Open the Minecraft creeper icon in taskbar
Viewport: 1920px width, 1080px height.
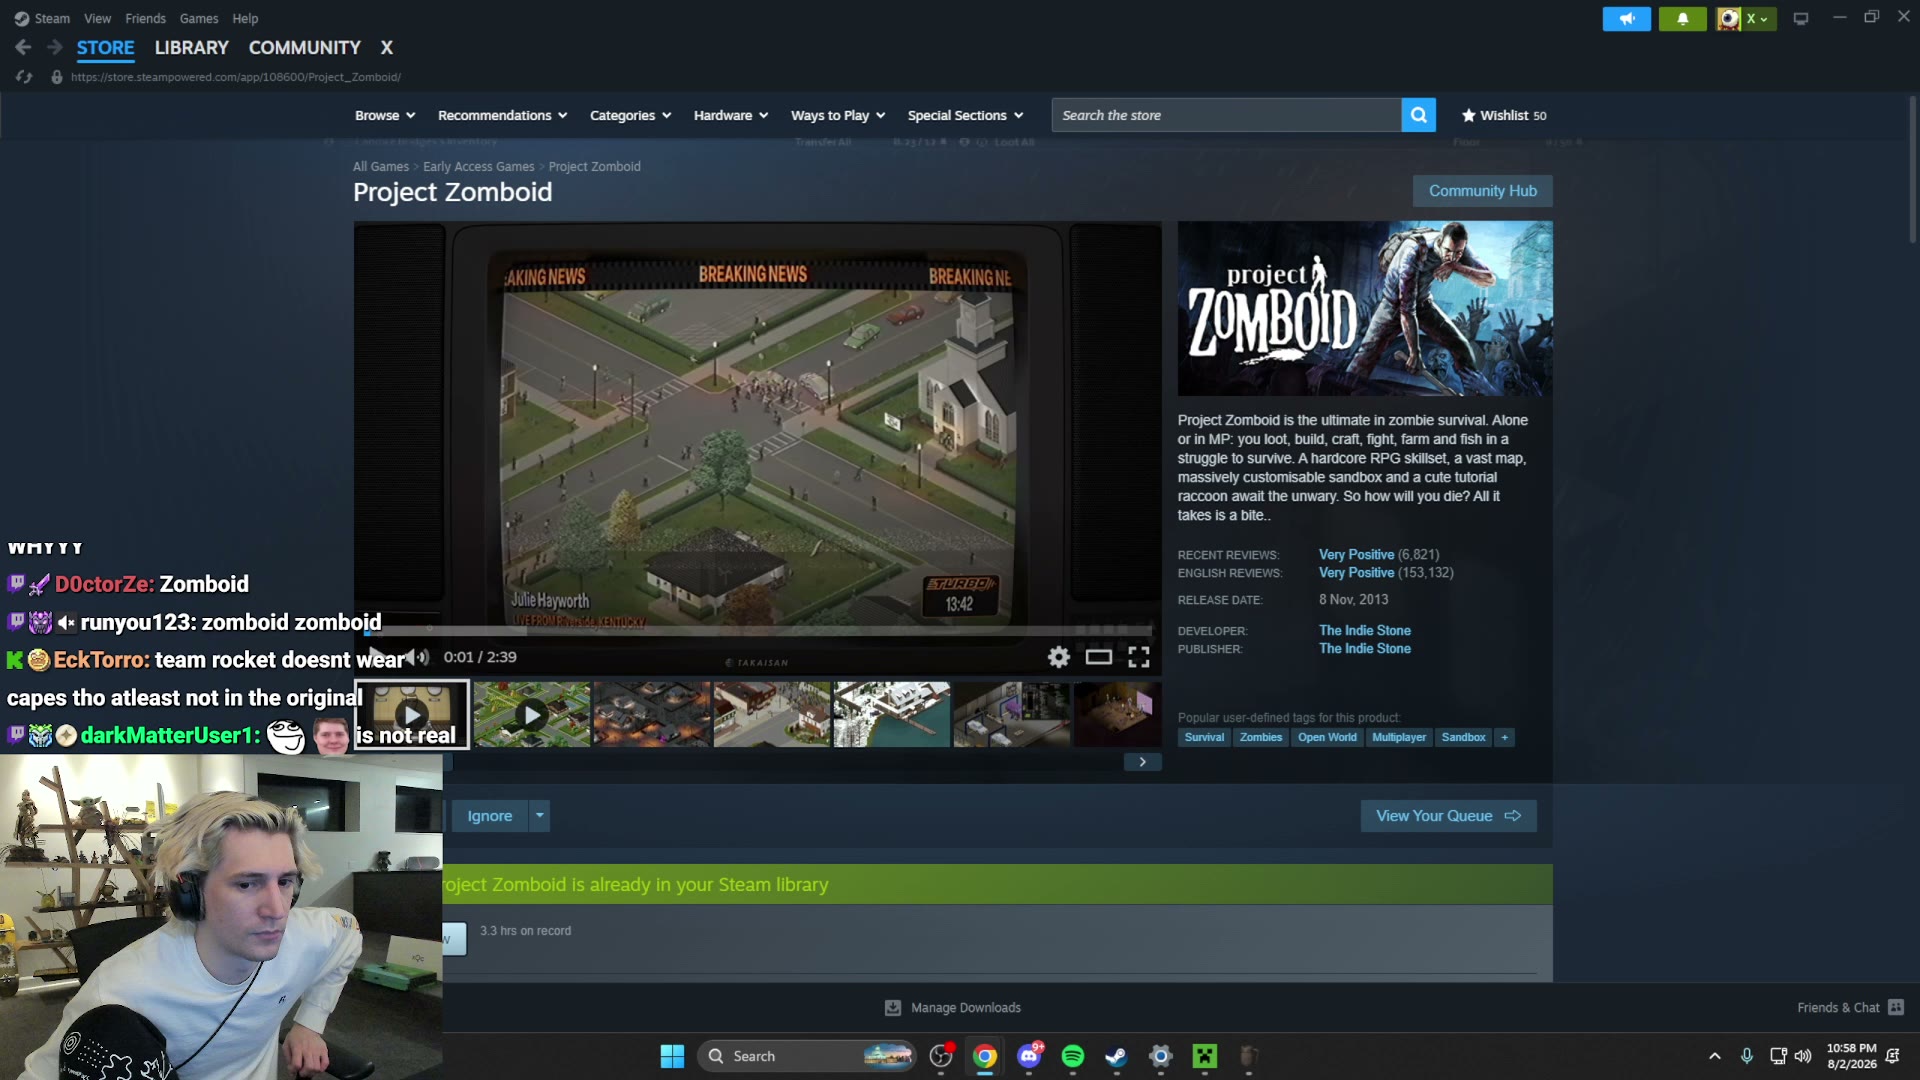coord(1205,1056)
